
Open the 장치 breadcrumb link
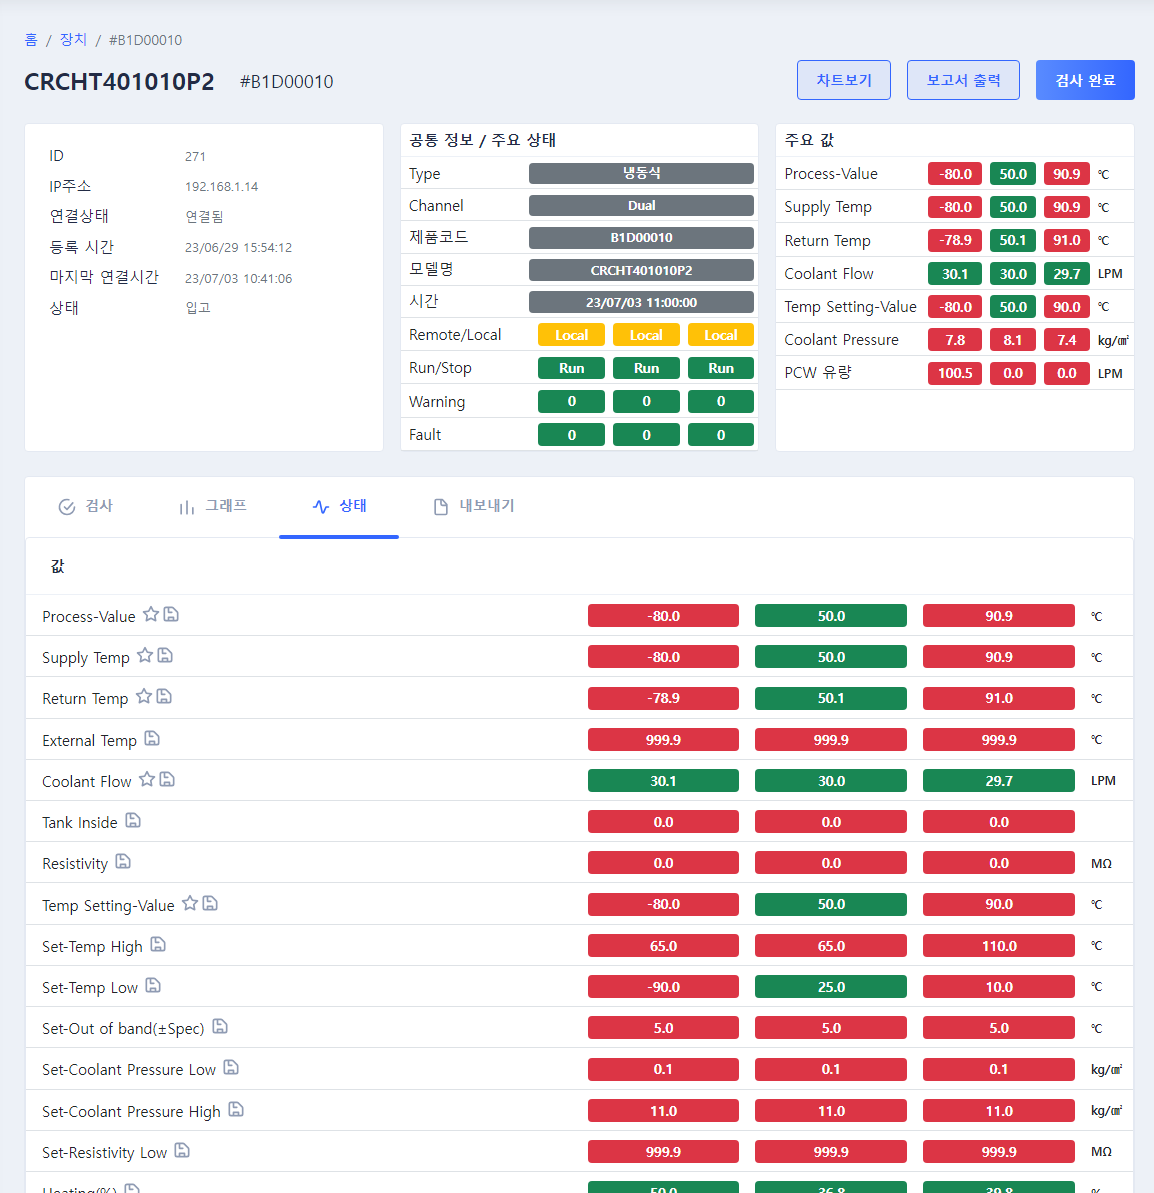(x=73, y=40)
